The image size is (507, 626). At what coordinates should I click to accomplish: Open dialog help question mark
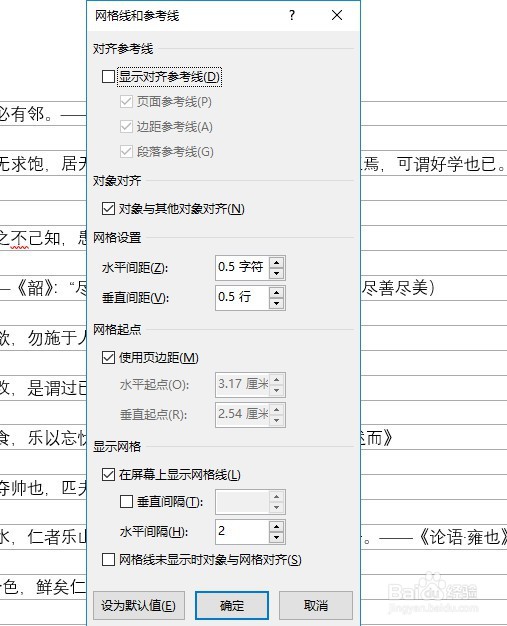[x=292, y=16]
